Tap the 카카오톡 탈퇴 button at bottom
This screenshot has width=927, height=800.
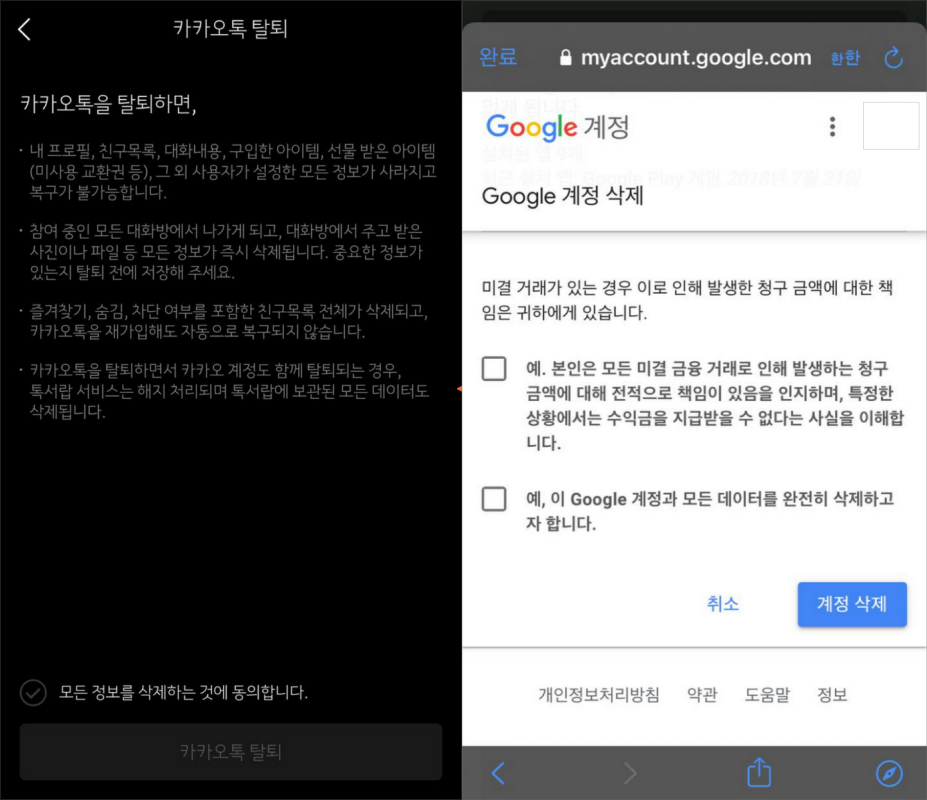231,752
